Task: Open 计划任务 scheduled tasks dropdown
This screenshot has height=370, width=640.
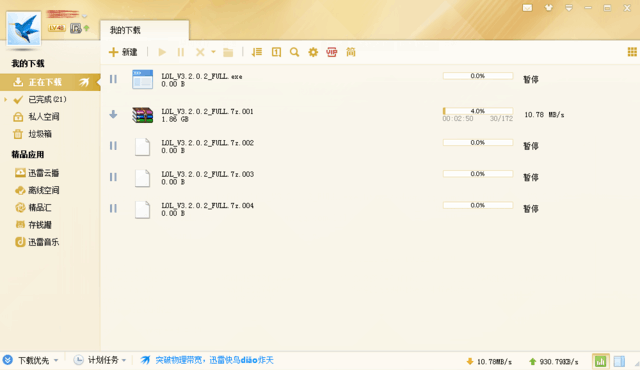Action: point(100,360)
